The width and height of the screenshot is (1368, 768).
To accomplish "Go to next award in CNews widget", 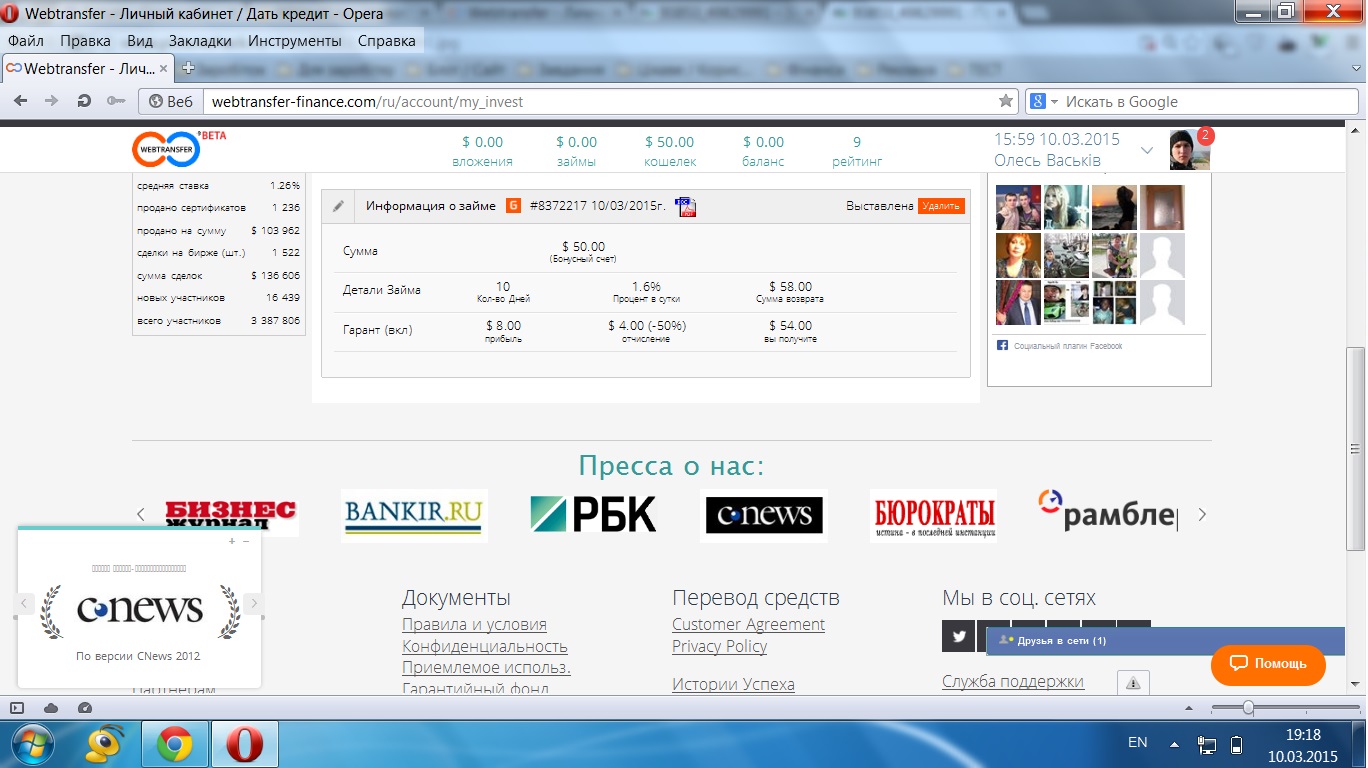I will tap(254, 603).
